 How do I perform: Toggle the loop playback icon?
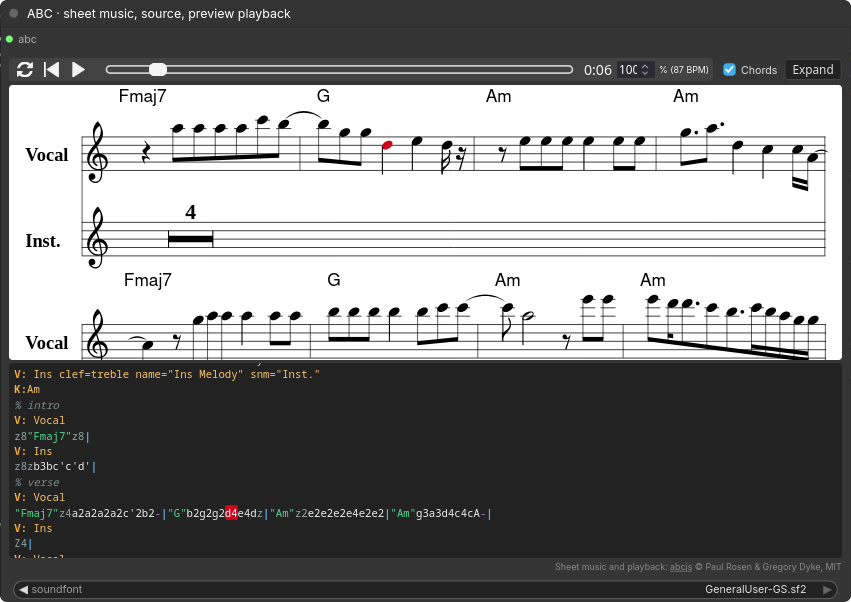point(25,69)
